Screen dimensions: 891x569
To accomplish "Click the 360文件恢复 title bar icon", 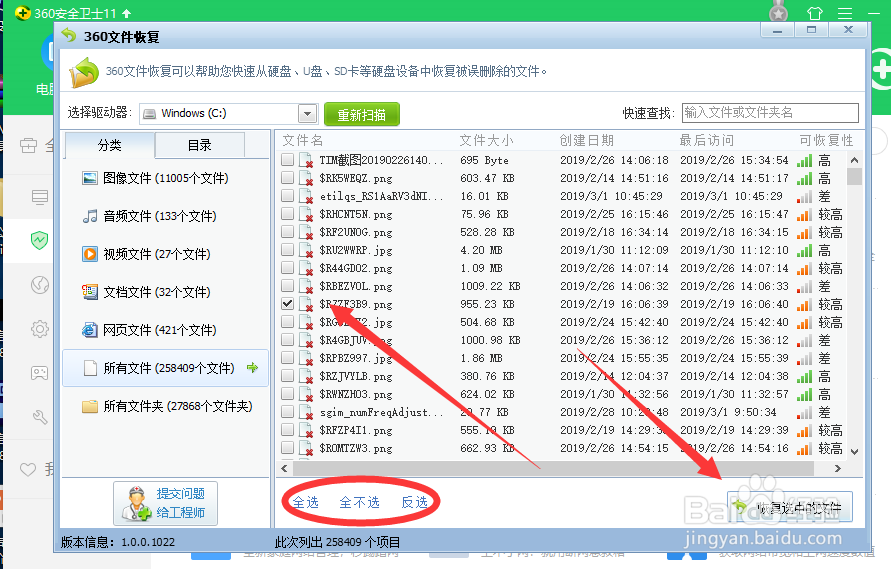I will tap(69, 35).
